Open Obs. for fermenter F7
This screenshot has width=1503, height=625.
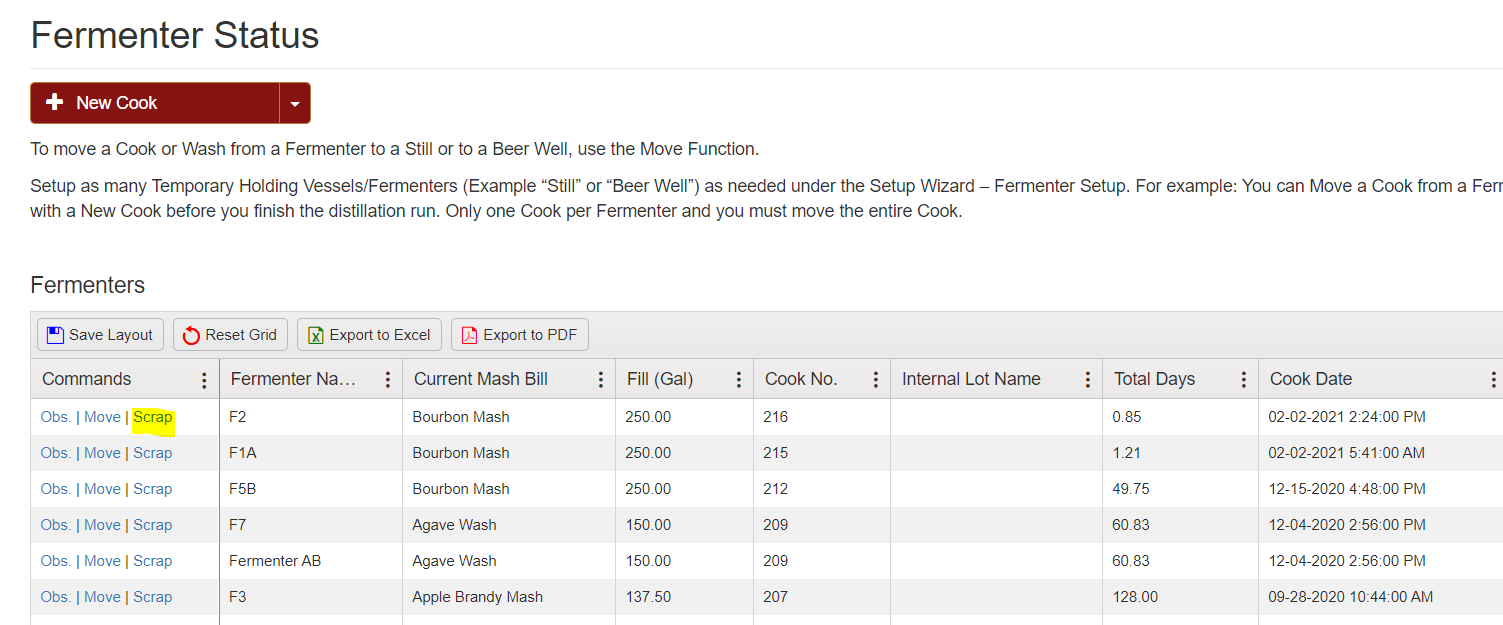[x=56, y=525]
